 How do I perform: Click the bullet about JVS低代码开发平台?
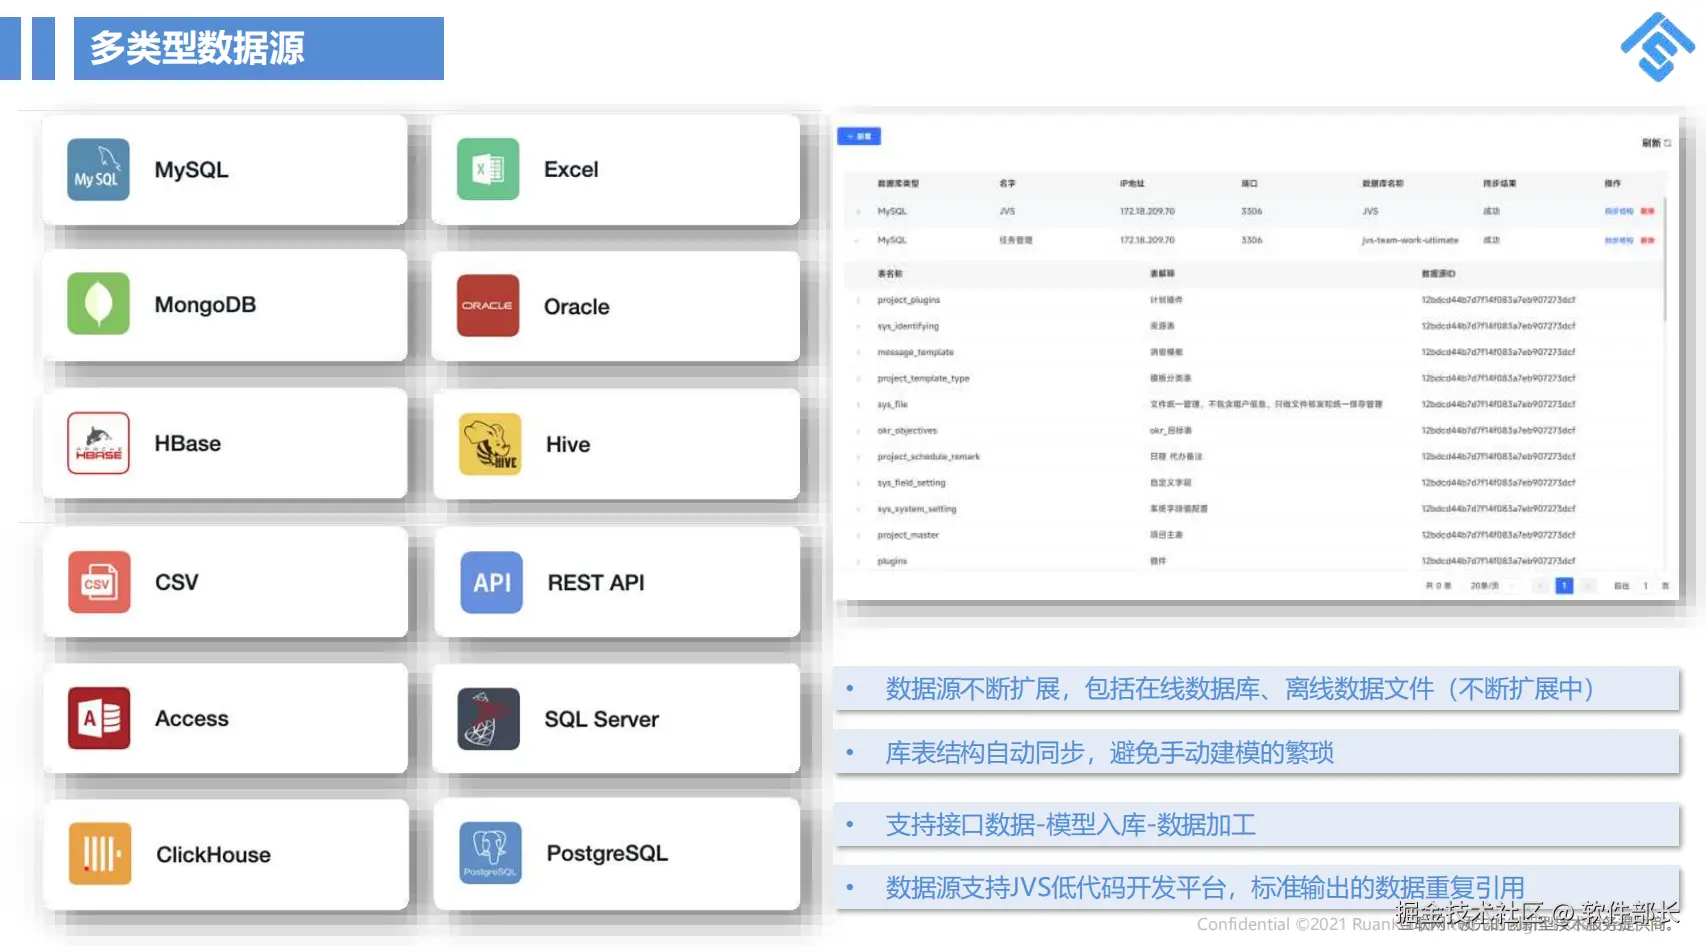click(1256, 887)
